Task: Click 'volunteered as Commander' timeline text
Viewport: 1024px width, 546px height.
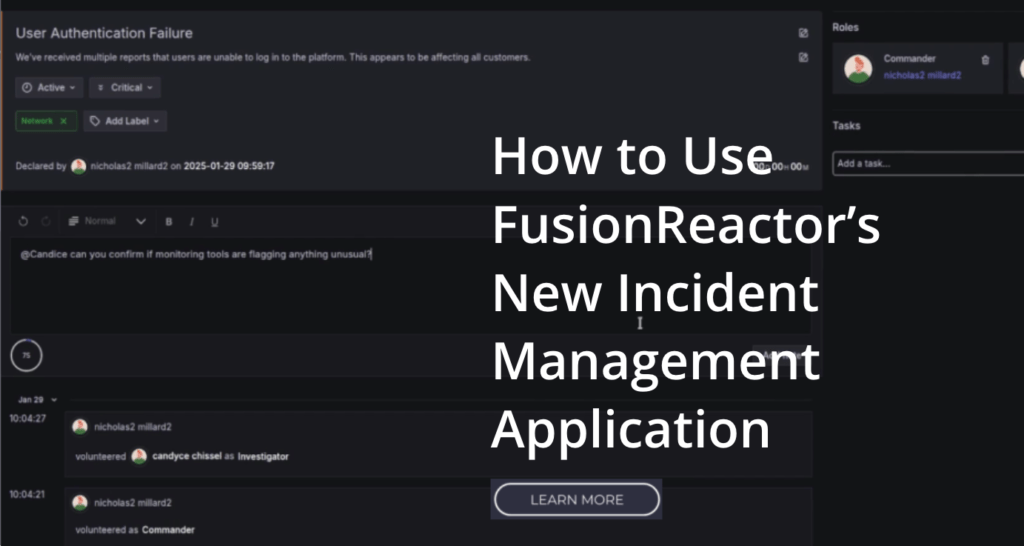Action: (x=135, y=530)
